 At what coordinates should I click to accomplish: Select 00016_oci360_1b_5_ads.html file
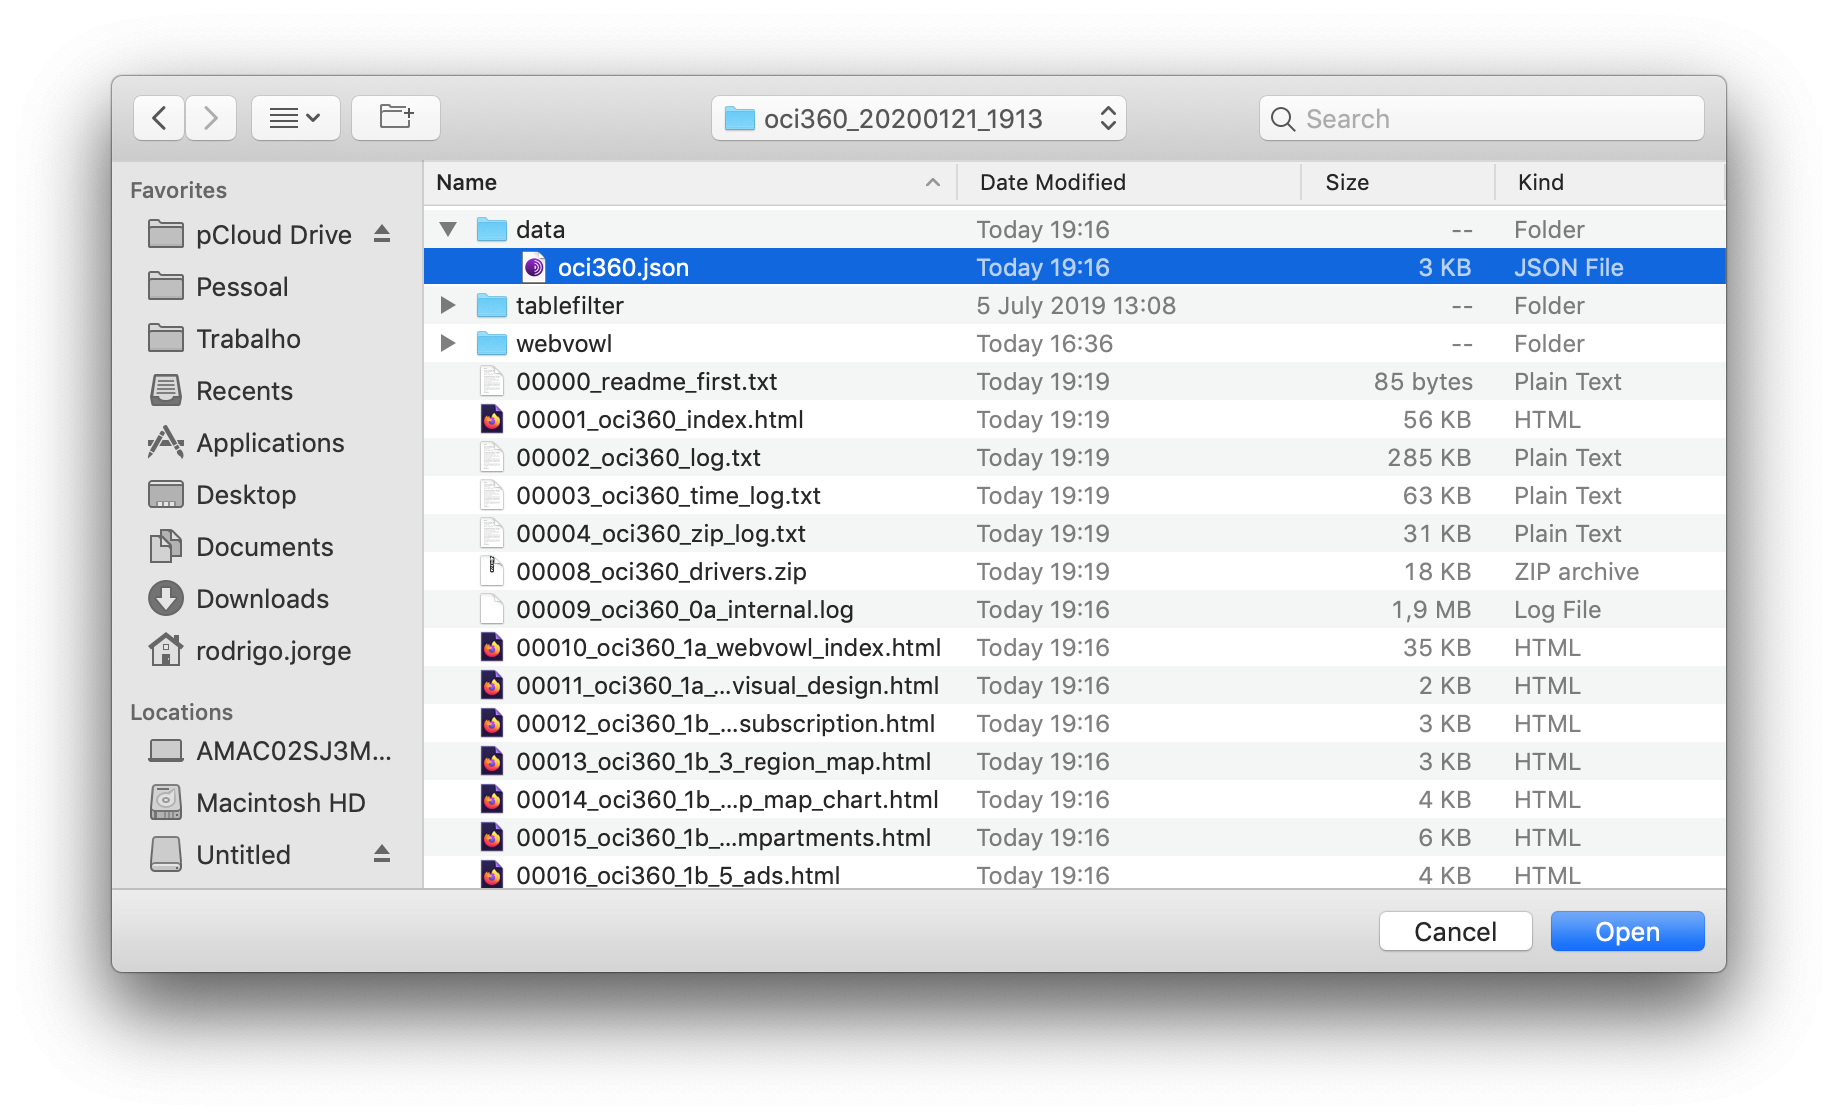click(678, 875)
